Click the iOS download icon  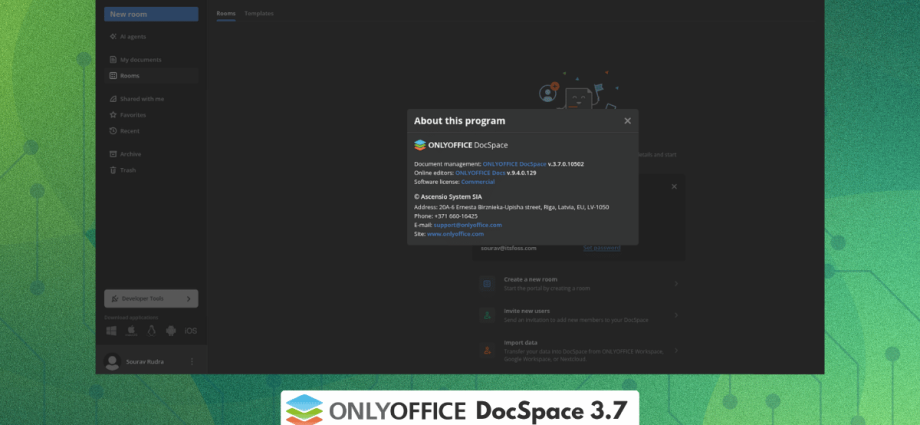click(x=191, y=331)
